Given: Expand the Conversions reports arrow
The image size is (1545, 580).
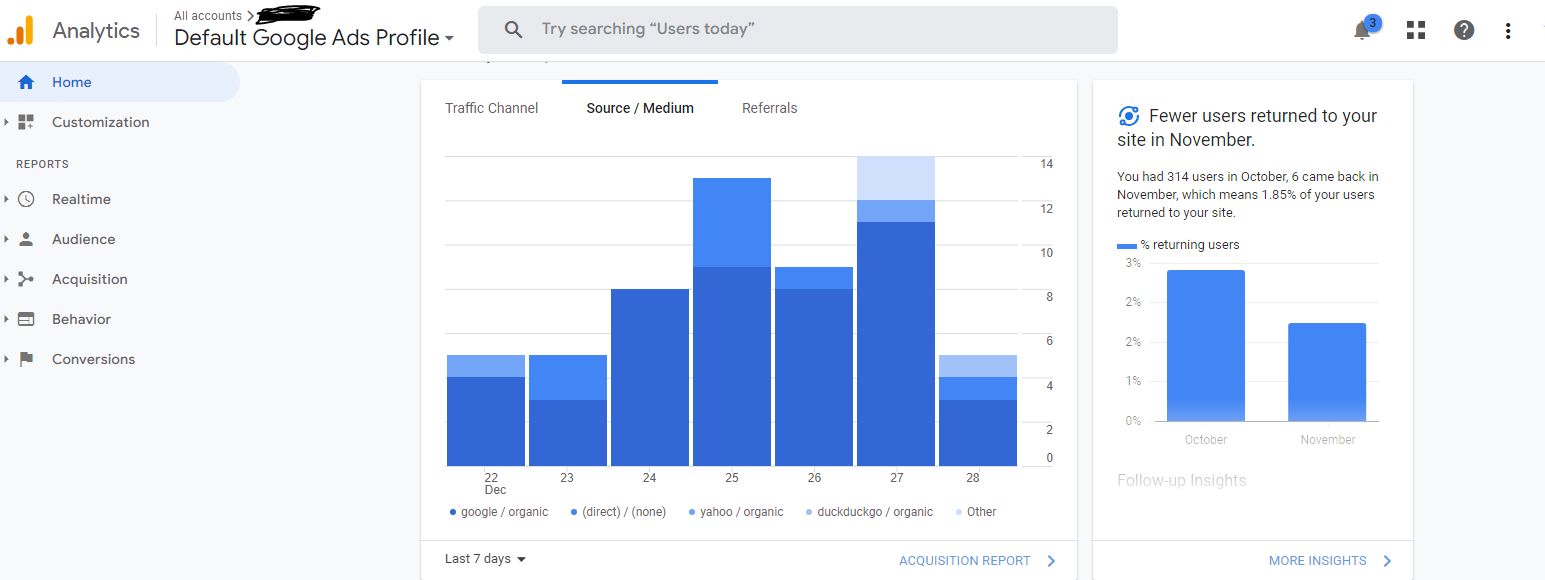Looking at the screenshot, I should click(6, 359).
